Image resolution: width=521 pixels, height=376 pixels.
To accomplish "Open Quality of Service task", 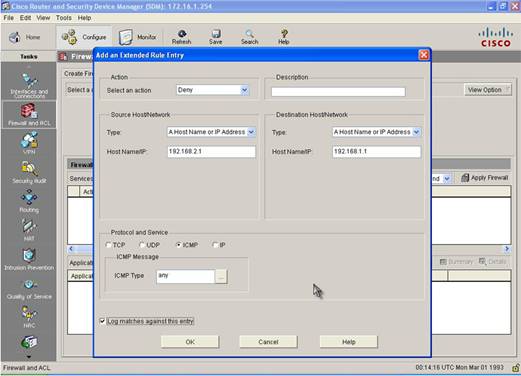I will click(29, 289).
